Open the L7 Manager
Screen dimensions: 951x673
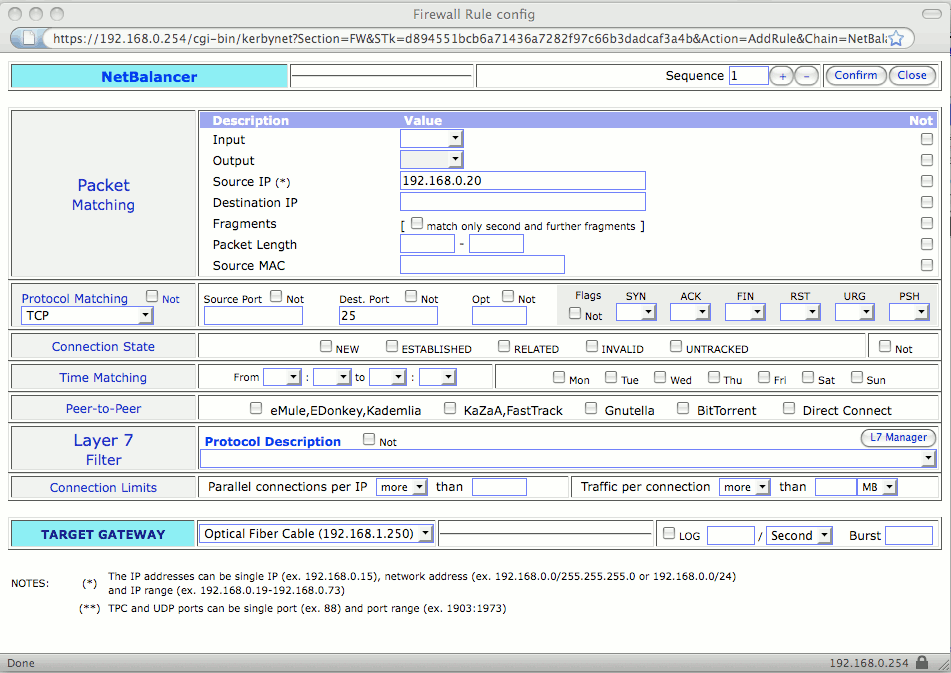(898, 437)
